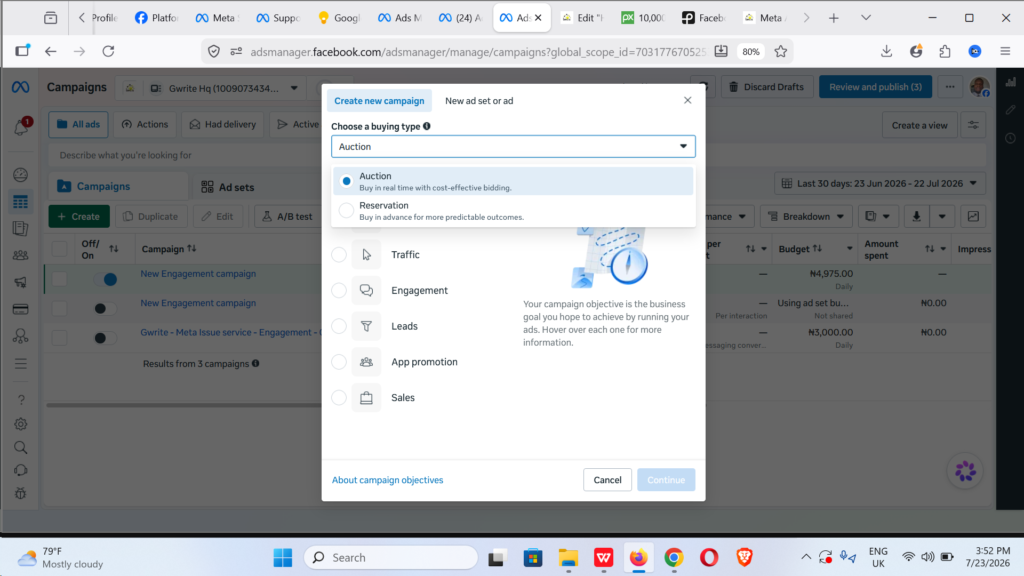Open the megaphone advertising icon in sidebar
This screenshot has width=1024, height=576.
21,282
